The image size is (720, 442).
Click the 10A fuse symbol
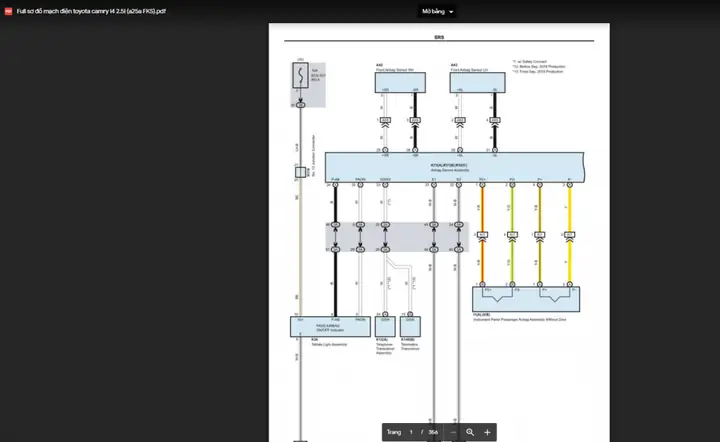[x=301, y=75]
